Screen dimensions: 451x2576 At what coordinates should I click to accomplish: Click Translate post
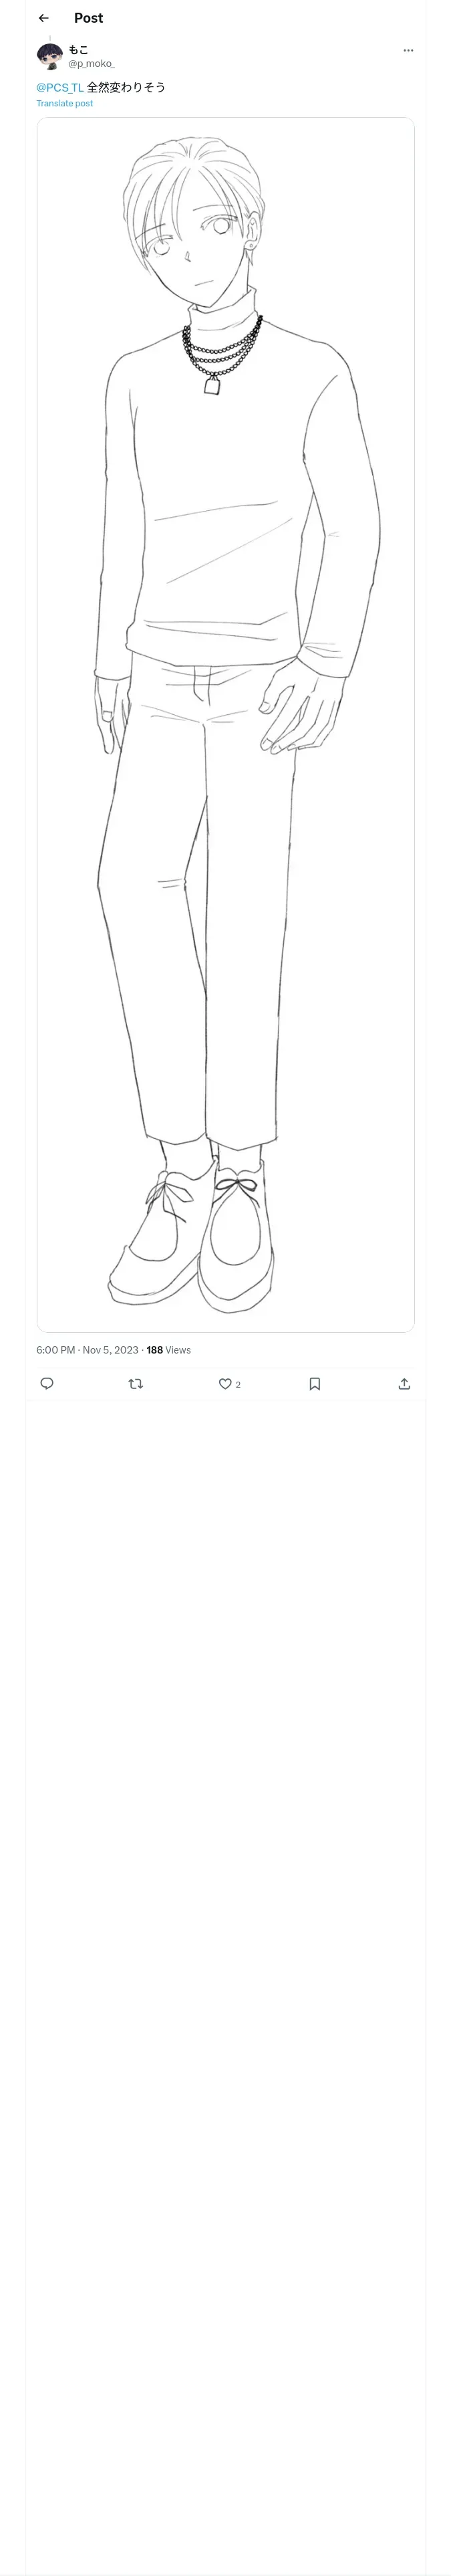(x=65, y=103)
